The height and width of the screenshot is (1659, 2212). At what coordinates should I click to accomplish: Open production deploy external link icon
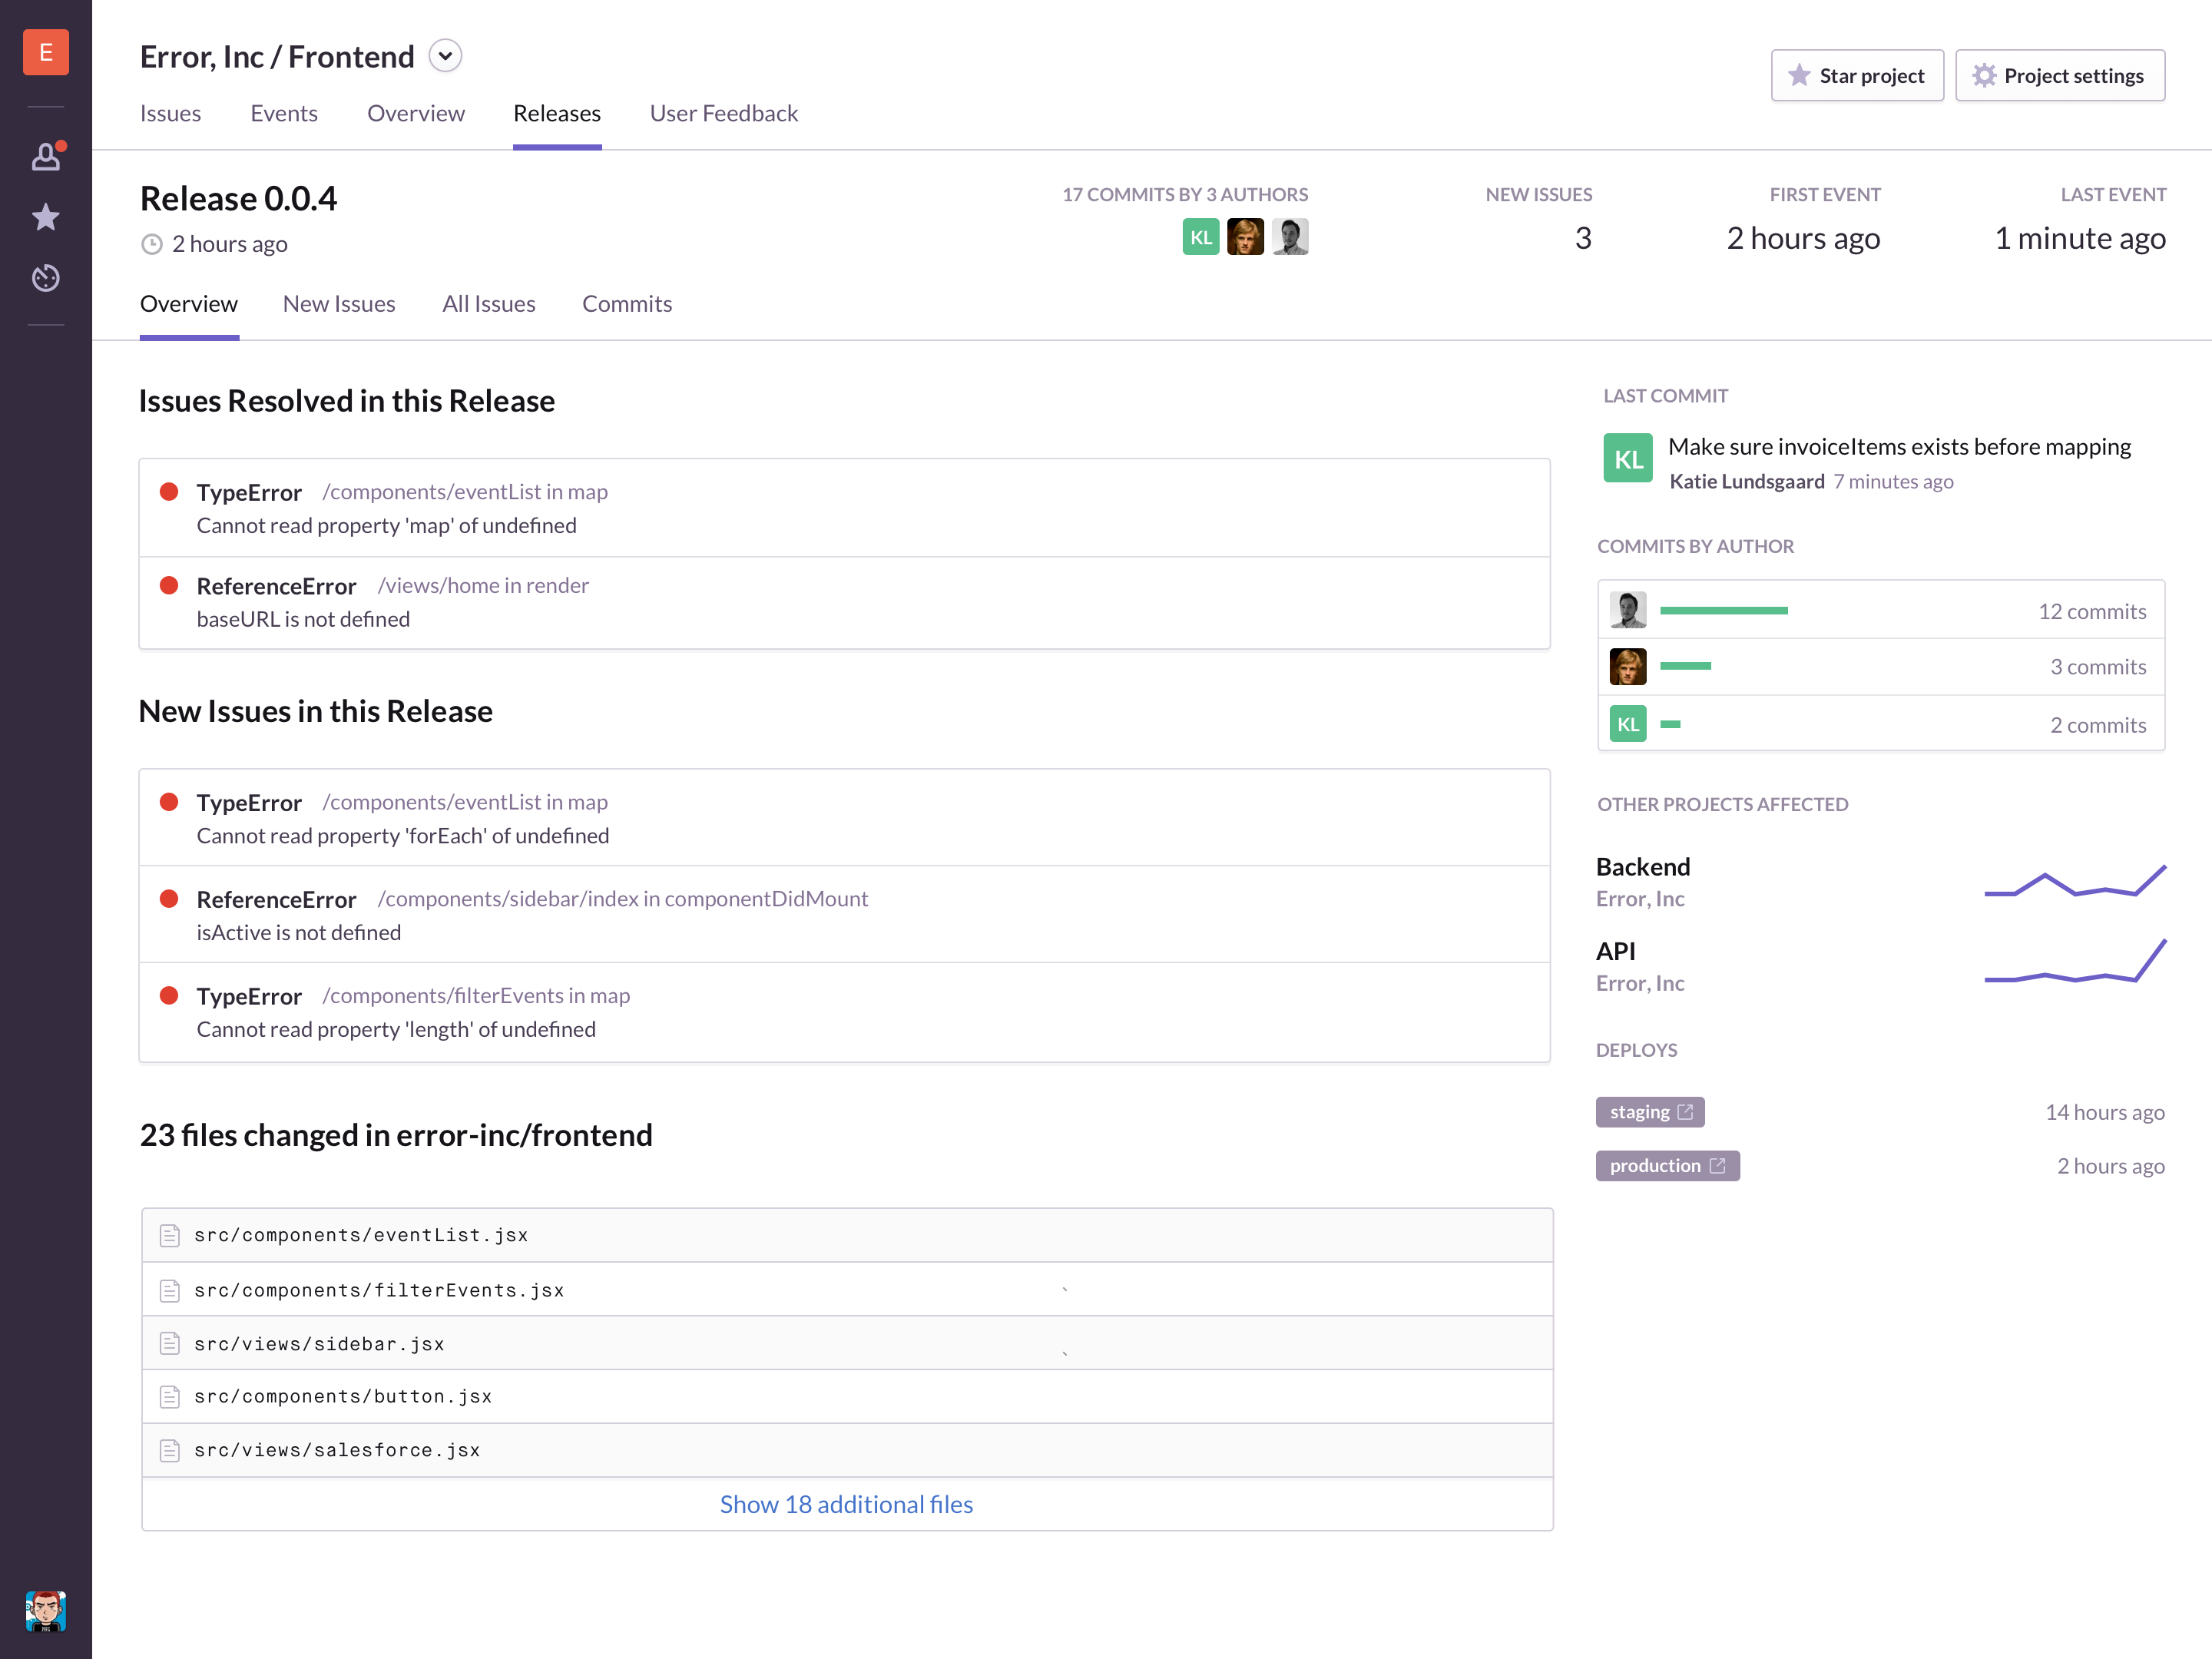coord(1718,1166)
